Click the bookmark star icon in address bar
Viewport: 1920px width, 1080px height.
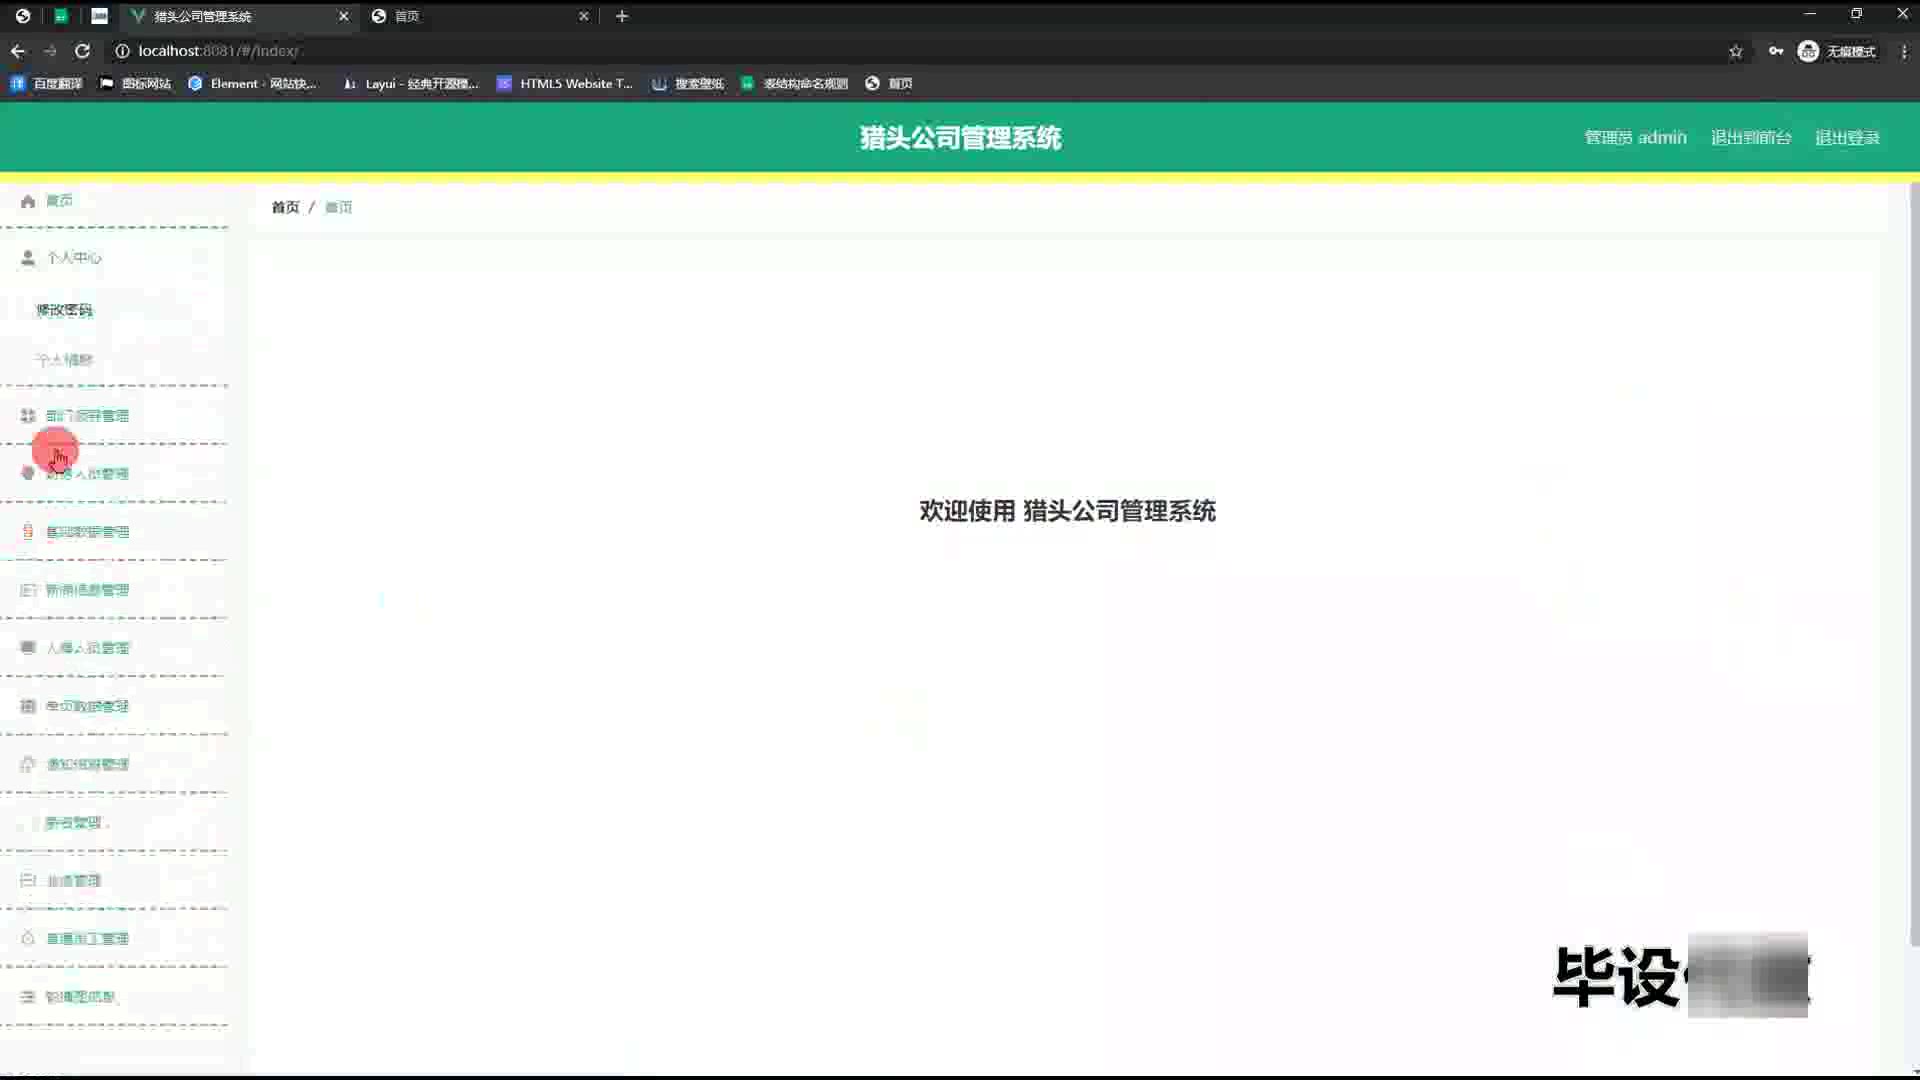coord(1736,51)
